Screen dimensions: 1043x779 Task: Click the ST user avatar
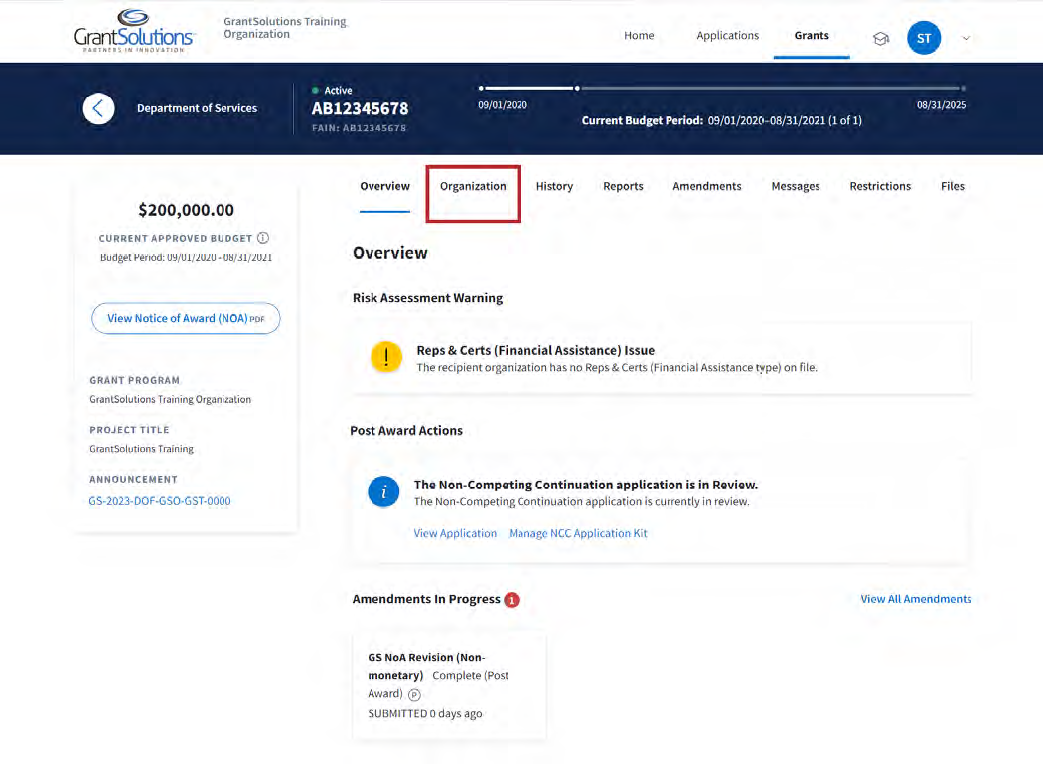[x=923, y=38]
